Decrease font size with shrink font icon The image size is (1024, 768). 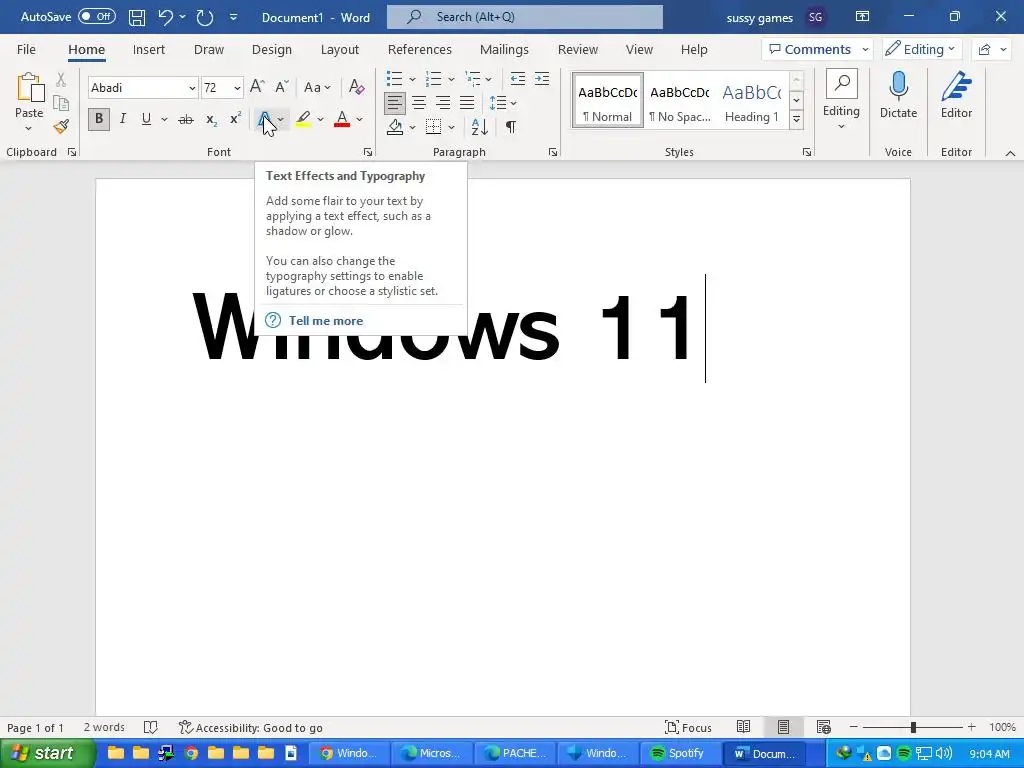pos(281,87)
